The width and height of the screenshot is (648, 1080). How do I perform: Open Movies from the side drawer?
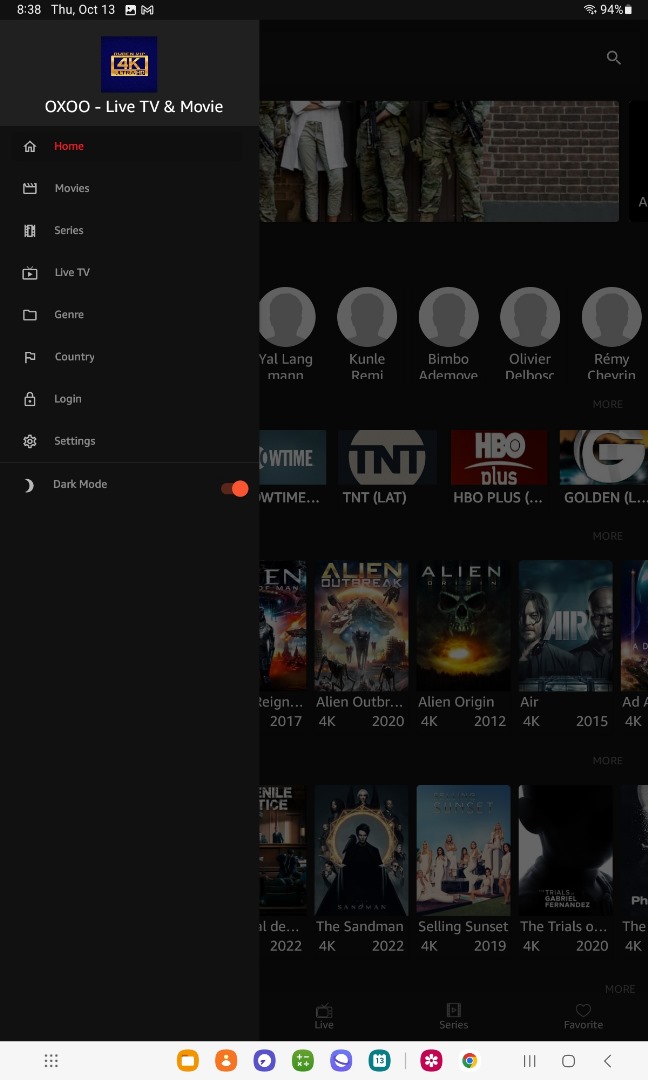[x=71, y=188]
